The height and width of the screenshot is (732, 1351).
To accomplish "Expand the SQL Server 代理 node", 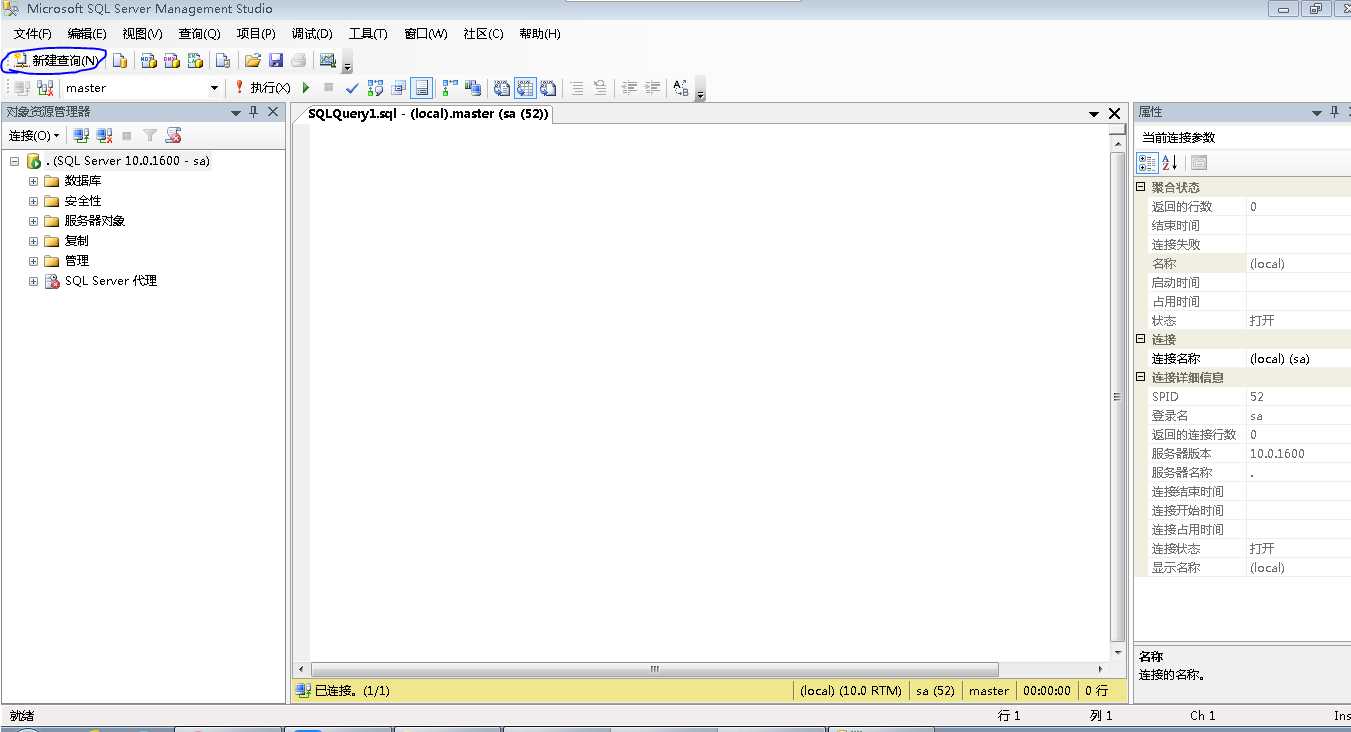I will click(x=33, y=281).
